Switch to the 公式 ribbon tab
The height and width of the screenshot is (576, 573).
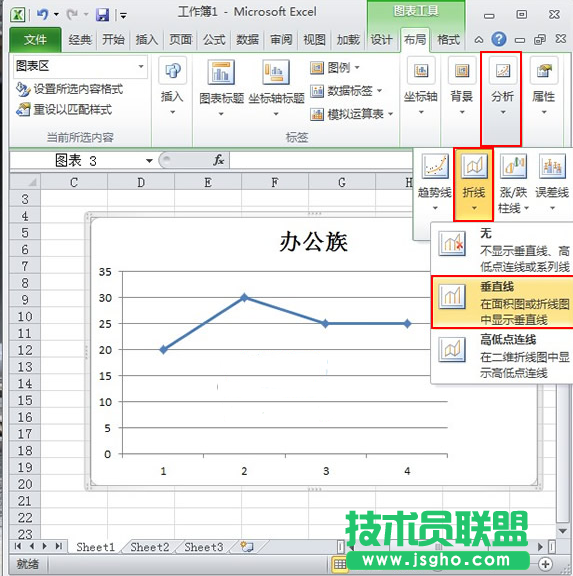214,39
